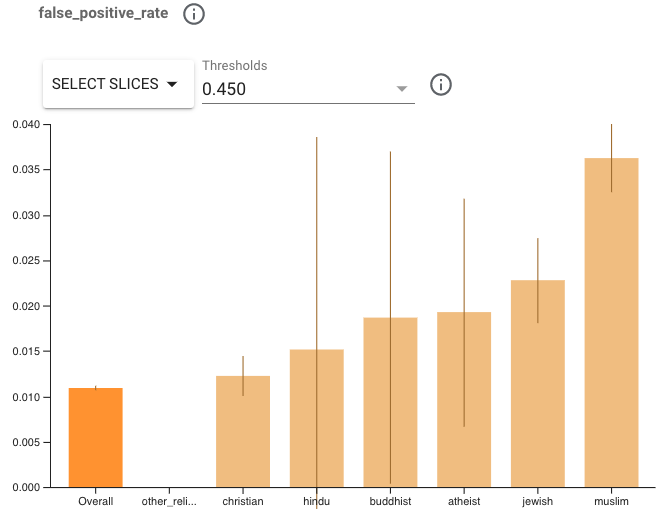Click the hindu x-axis label

[317, 501]
